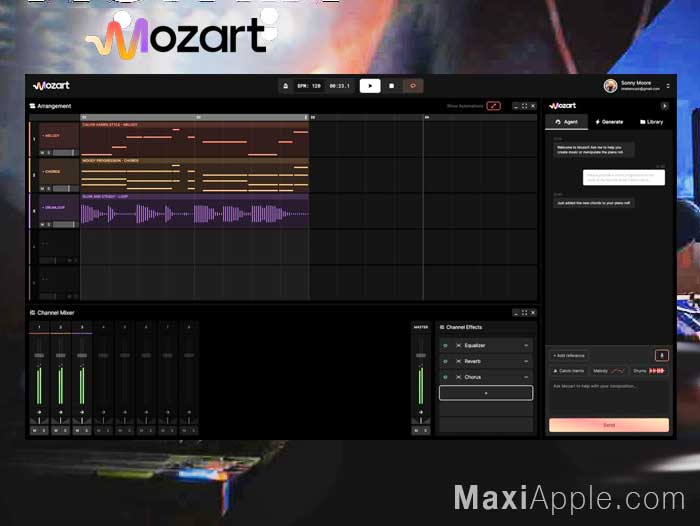Click the Channel Effects panel icon
This screenshot has width=700, height=526.
click(442, 327)
